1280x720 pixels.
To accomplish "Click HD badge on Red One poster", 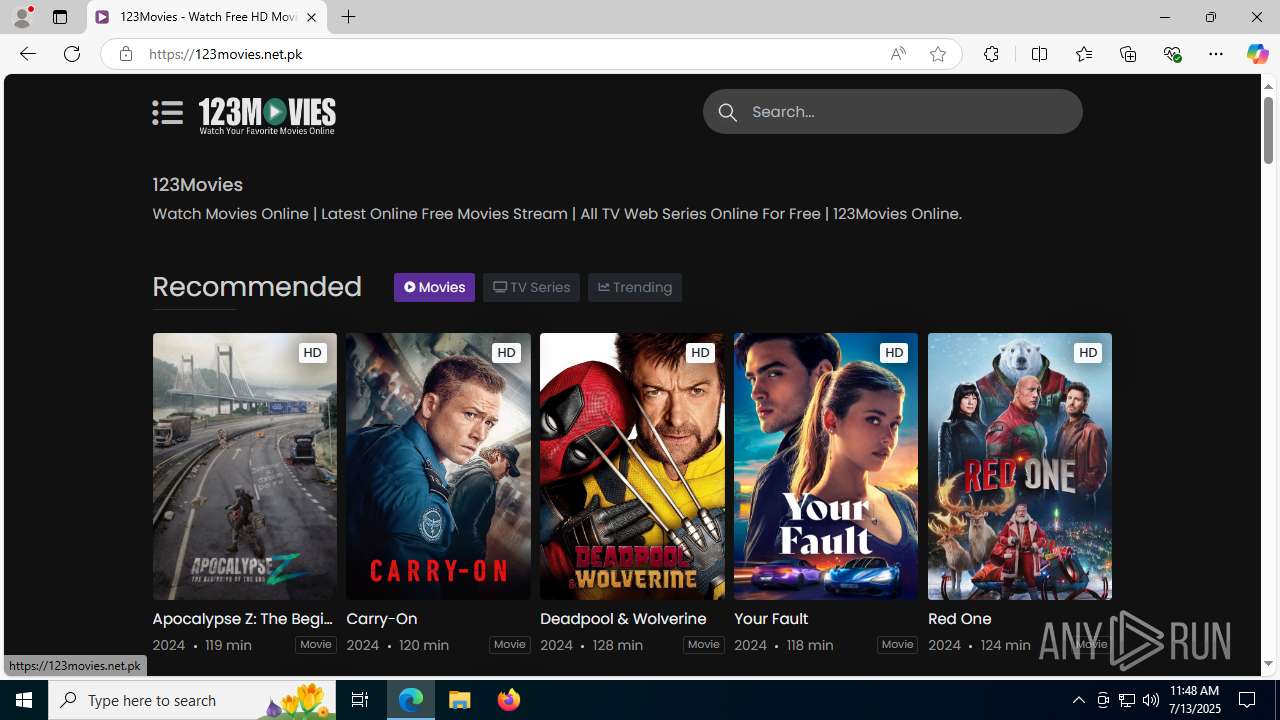I will tap(1088, 353).
